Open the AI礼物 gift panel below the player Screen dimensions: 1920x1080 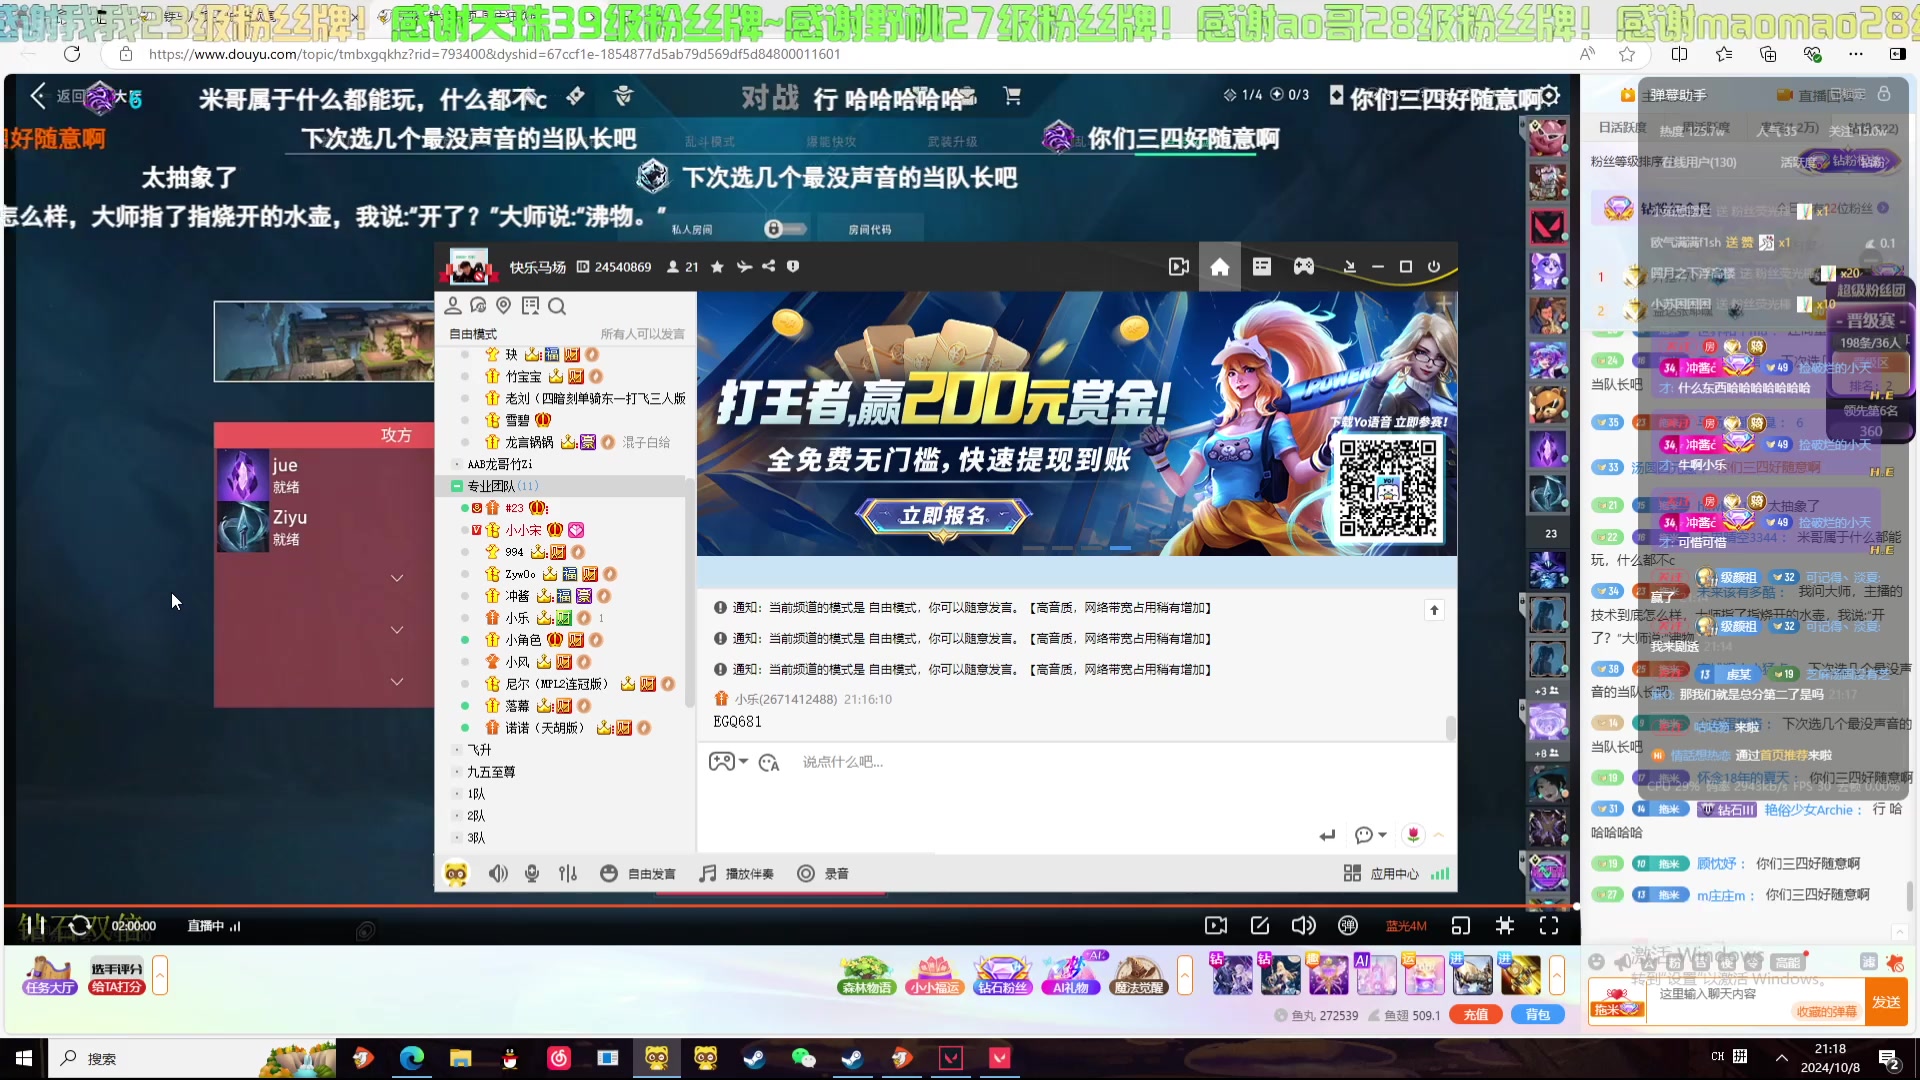[1070, 975]
